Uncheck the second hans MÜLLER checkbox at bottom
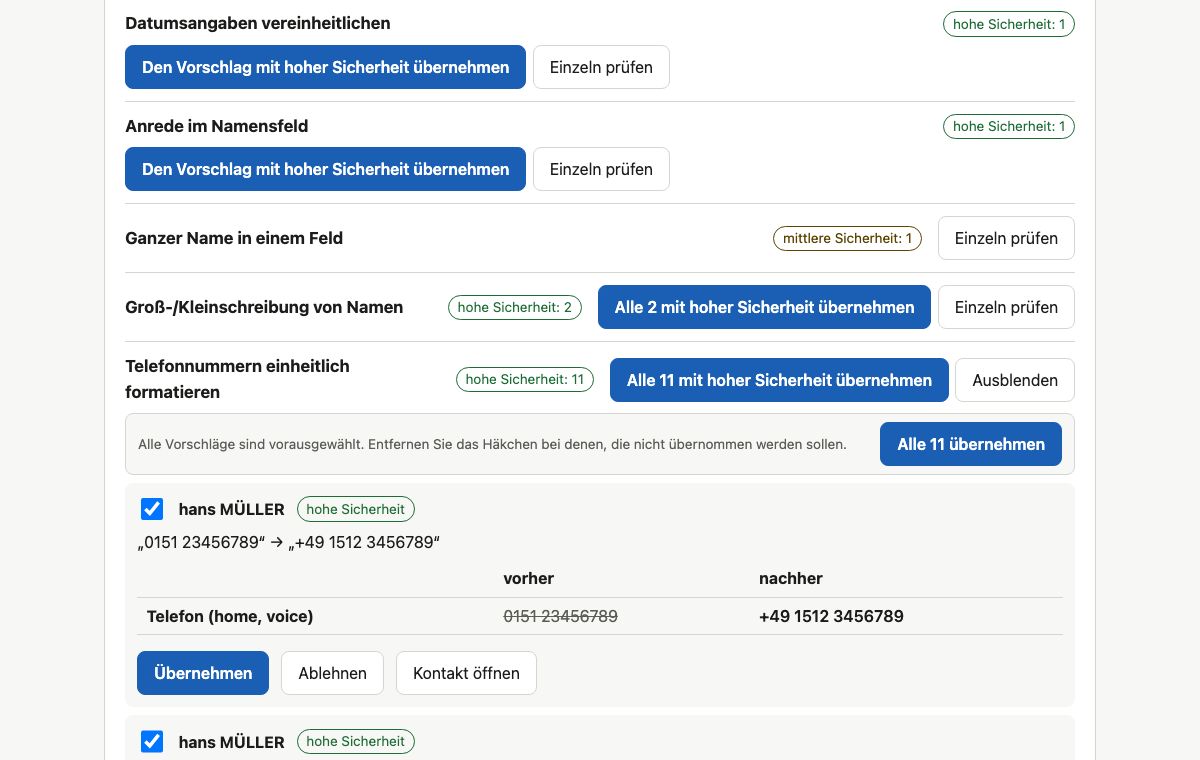The width and height of the screenshot is (1200, 760). pos(152,741)
